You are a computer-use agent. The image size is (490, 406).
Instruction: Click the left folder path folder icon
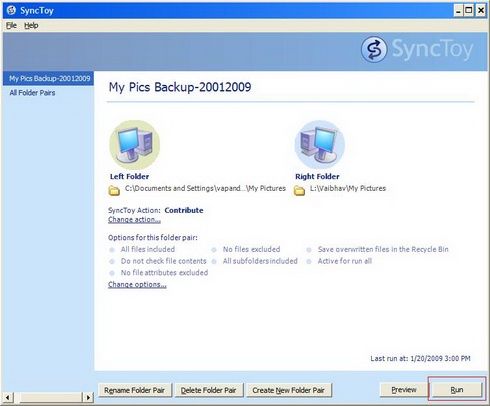click(114, 191)
